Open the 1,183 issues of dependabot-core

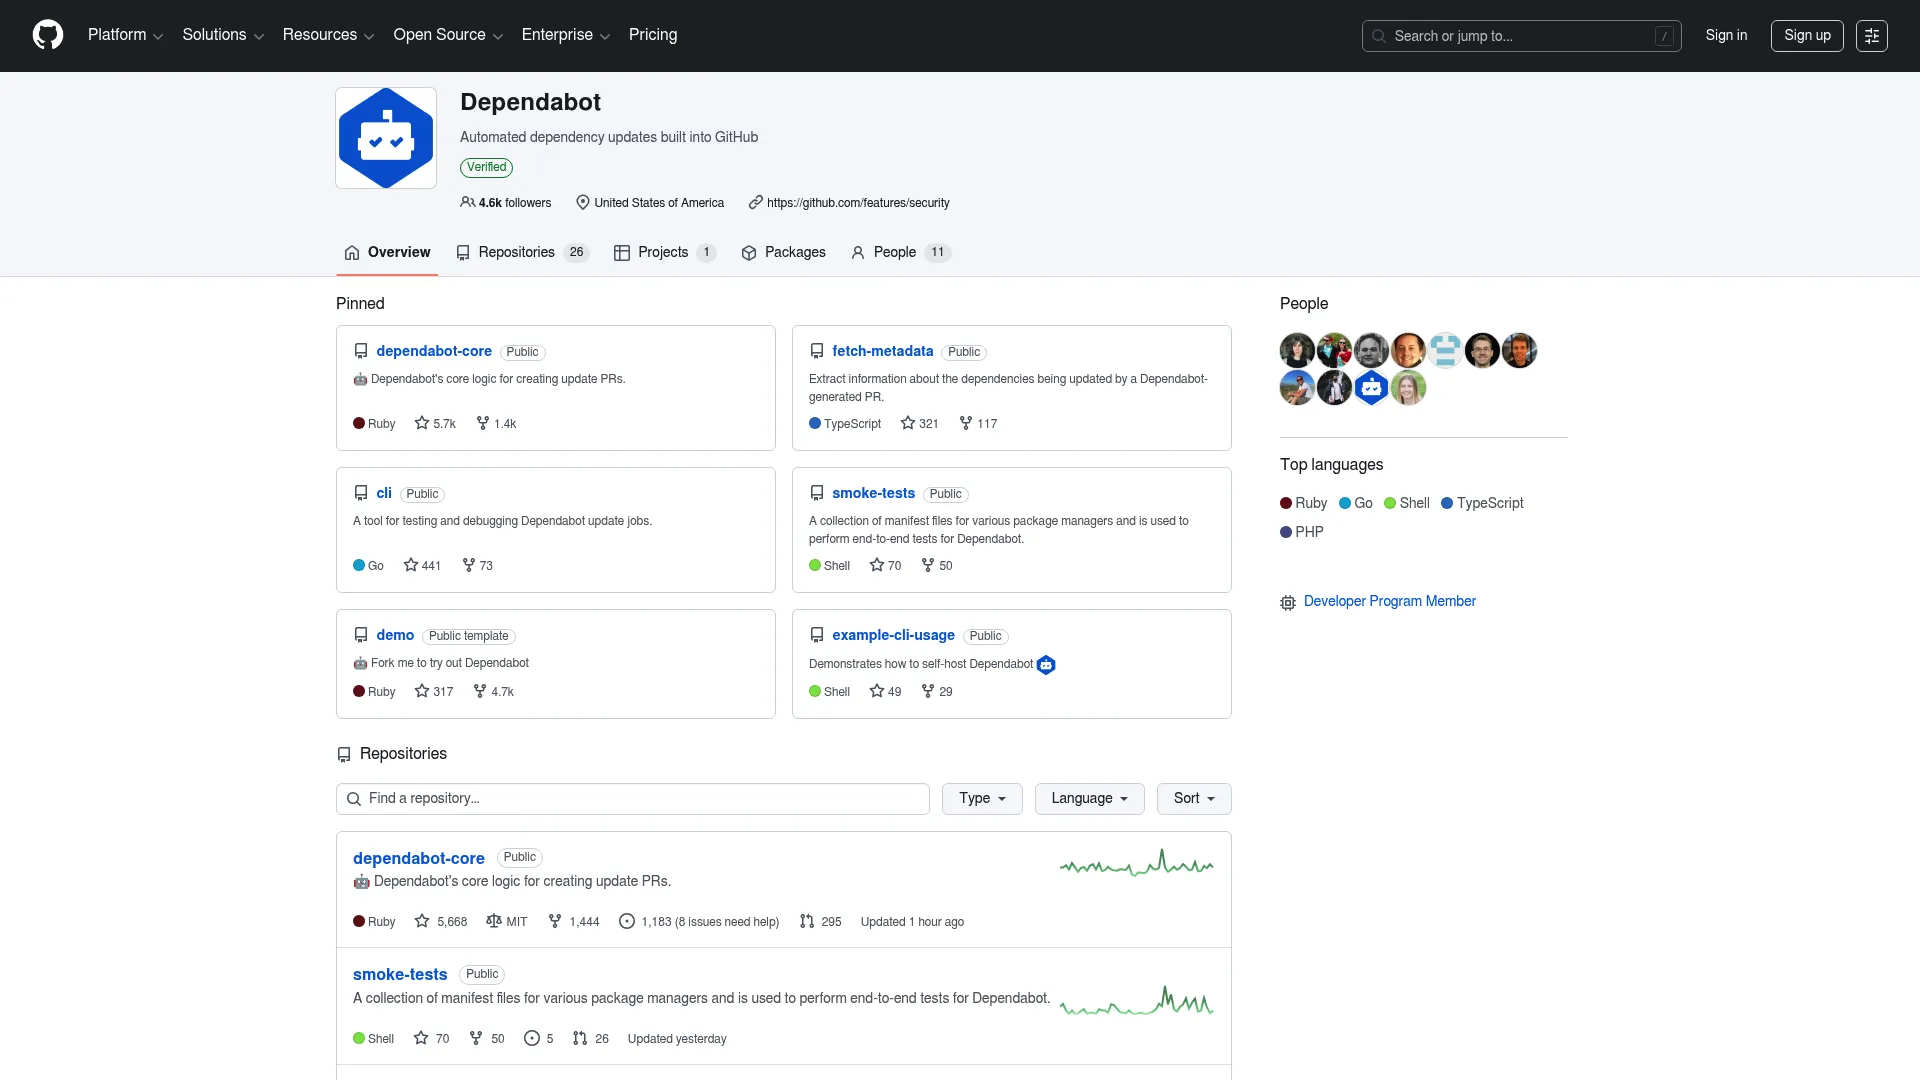coord(699,921)
